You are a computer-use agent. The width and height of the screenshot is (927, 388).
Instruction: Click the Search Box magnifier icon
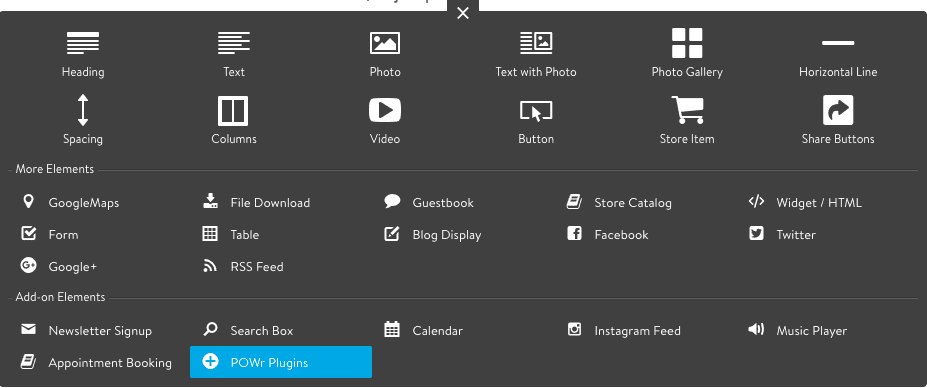(210, 329)
